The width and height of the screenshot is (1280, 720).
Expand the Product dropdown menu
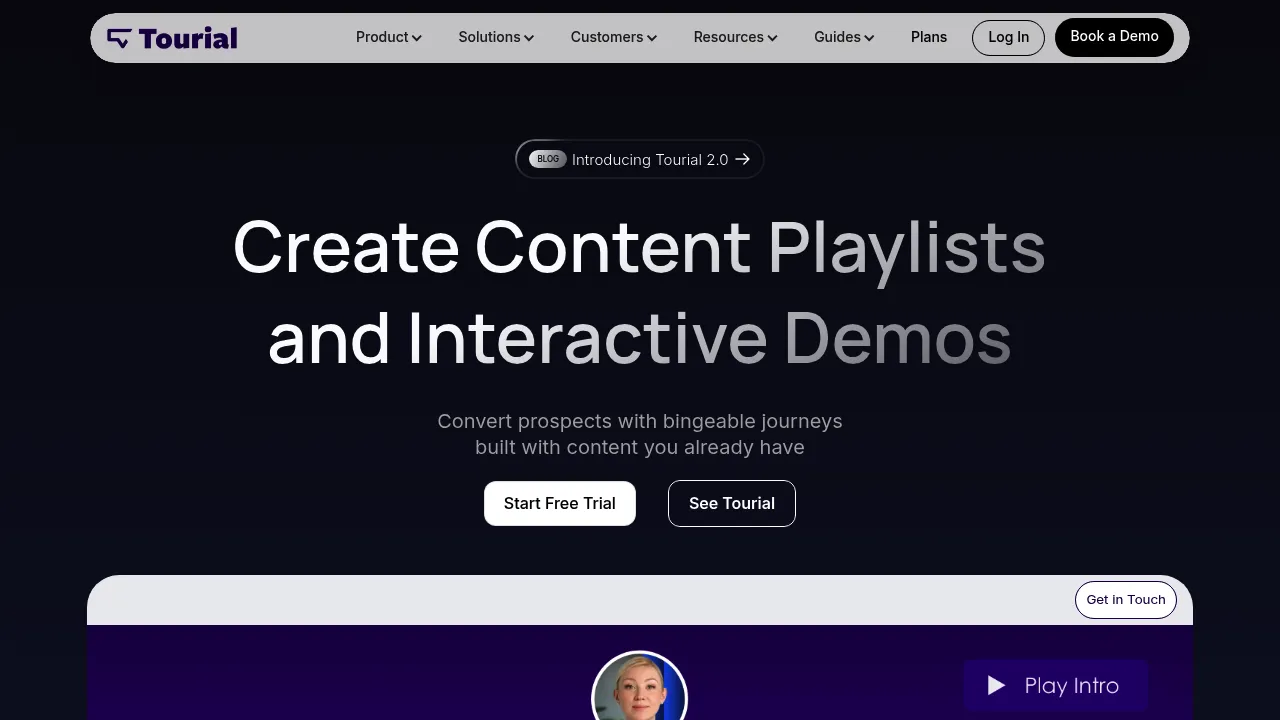[x=389, y=37]
